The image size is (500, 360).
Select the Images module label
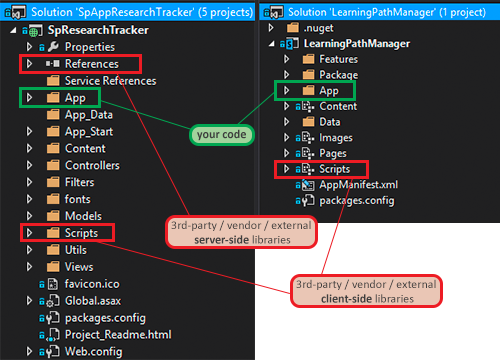pos(336,138)
